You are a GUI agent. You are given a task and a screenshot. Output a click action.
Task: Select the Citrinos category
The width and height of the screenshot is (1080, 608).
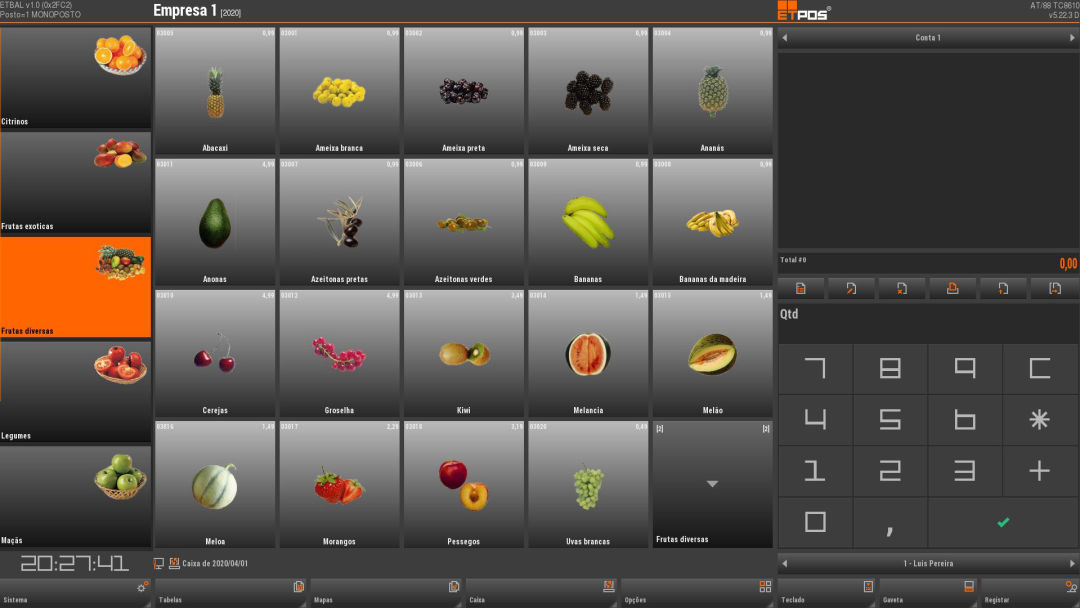pos(75,78)
